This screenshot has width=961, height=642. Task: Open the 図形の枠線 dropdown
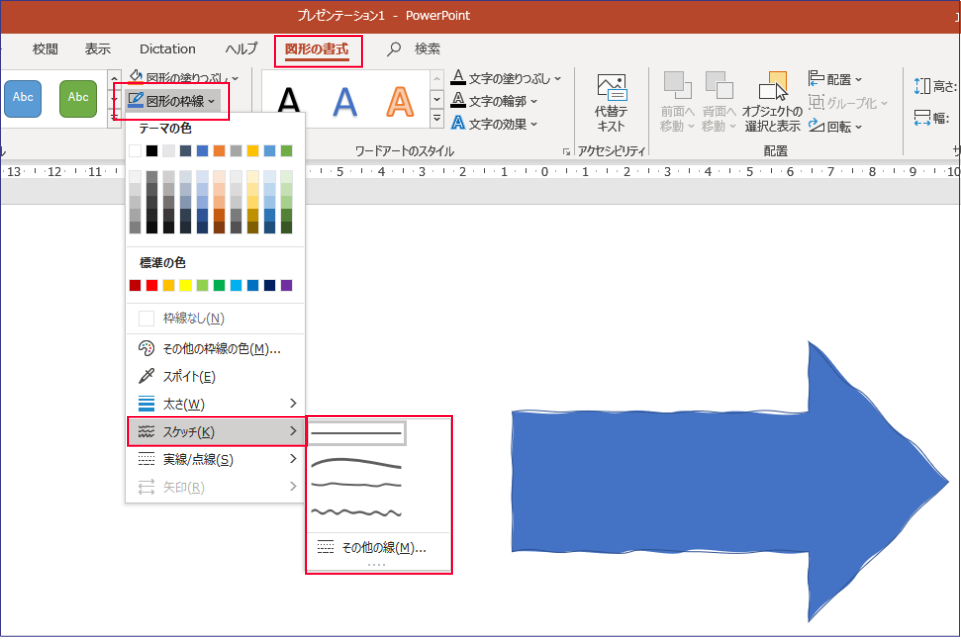point(171,101)
